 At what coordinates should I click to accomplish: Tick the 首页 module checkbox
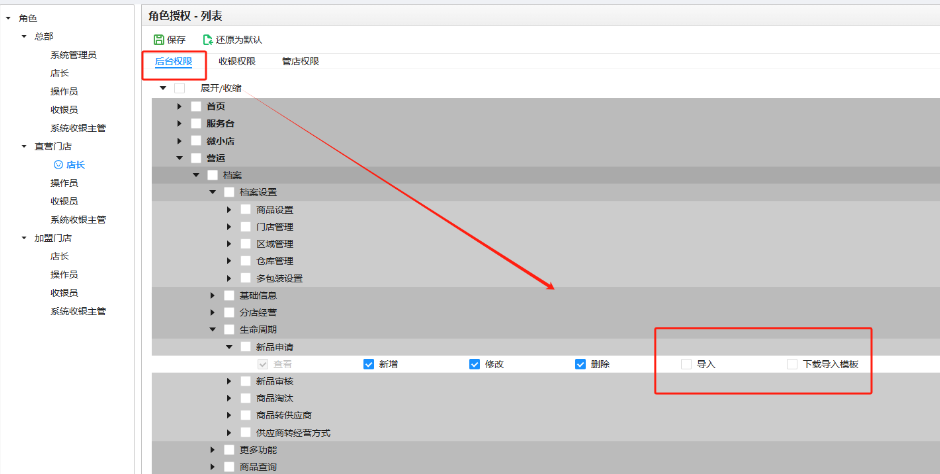pyautogui.click(x=196, y=107)
